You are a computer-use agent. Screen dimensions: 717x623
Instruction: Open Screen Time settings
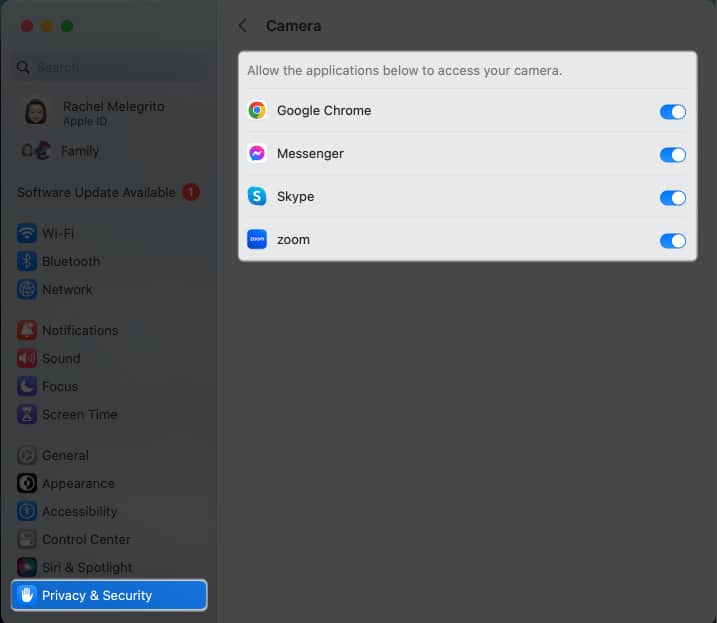click(x=109, y=414)
